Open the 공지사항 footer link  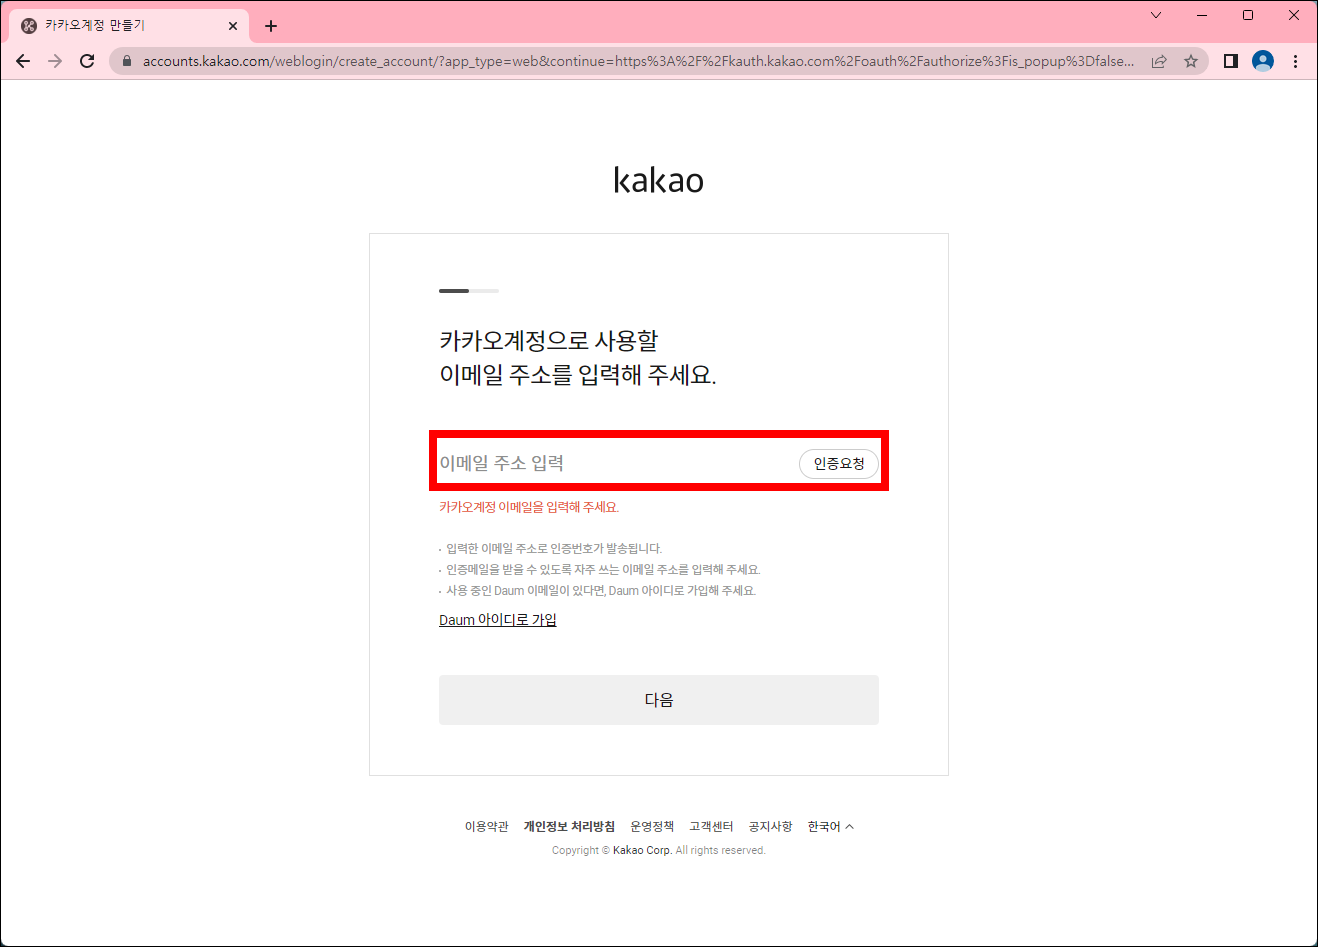(x=770, y=827)
